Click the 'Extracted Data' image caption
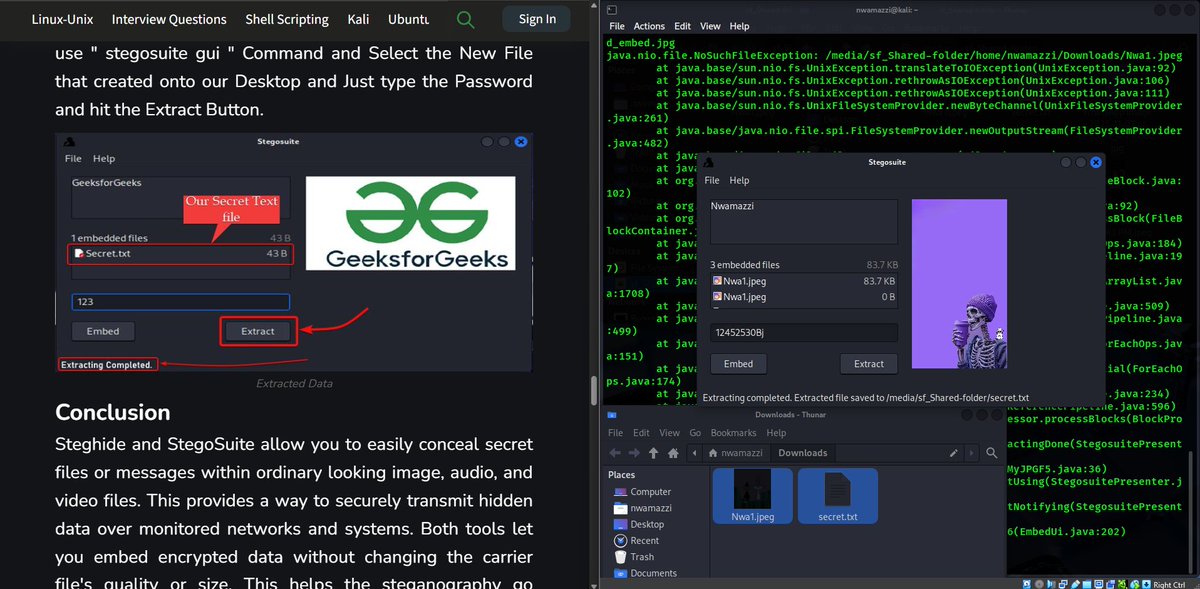The width and height of the screenshot is (1200, 589). click(294, 383)
